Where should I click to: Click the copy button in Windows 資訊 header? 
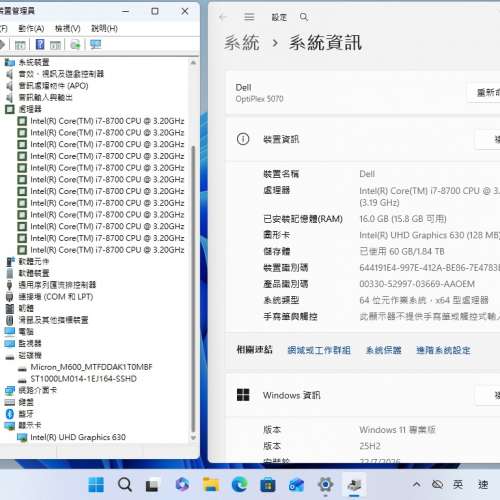[487, 395]
